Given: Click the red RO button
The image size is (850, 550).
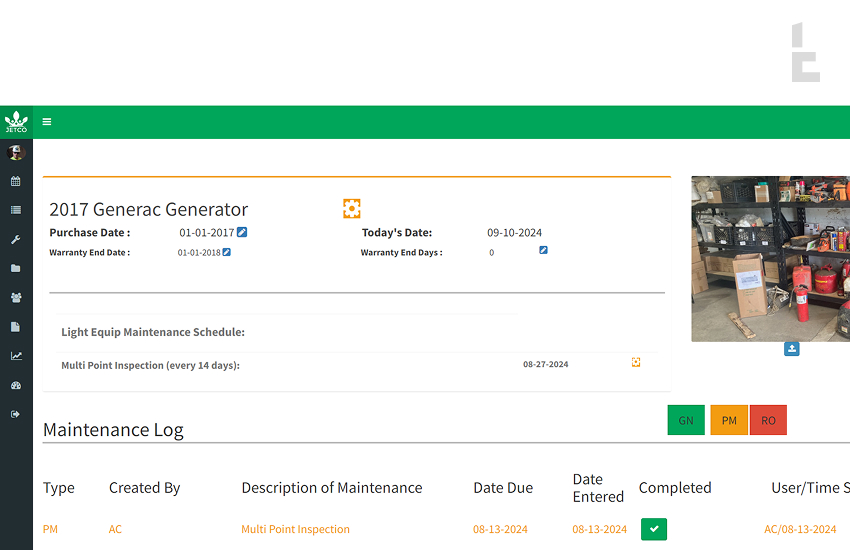Looking at the screenshot, I should pyautogui.click(x=768, y=420).
